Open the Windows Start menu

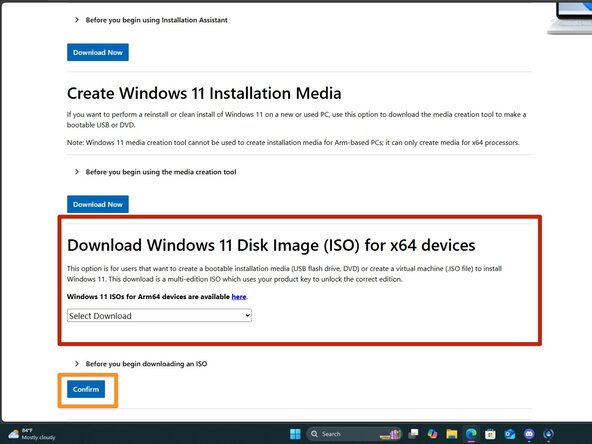(x=295, y=434)
